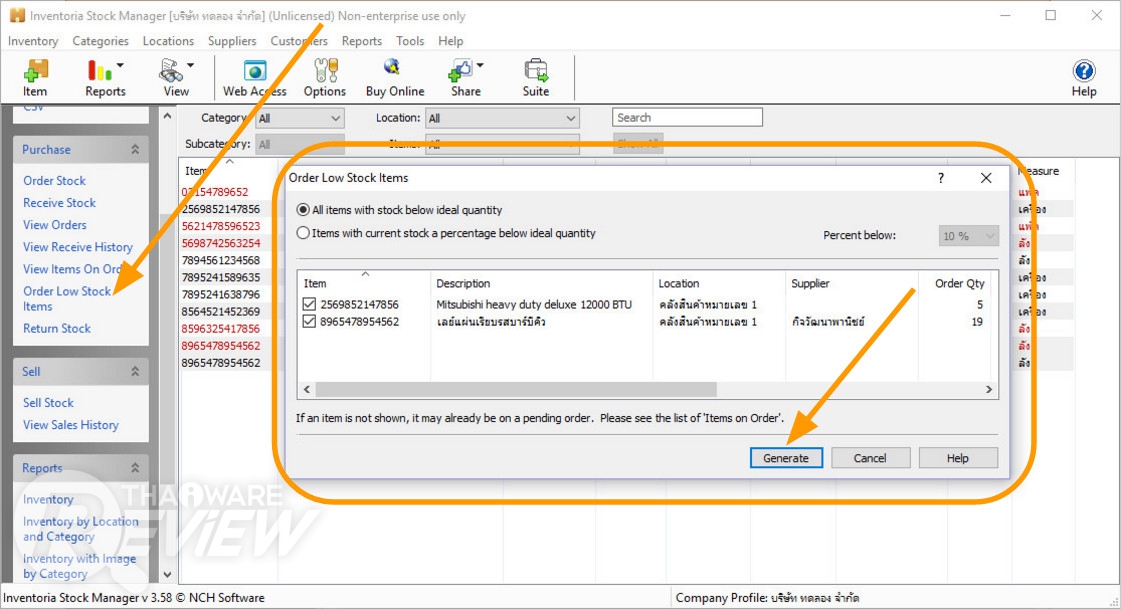This screenshot has width=1121, height=609.
Task: Open the Order Low Stock Items link
Action: [x=66, y=299]
